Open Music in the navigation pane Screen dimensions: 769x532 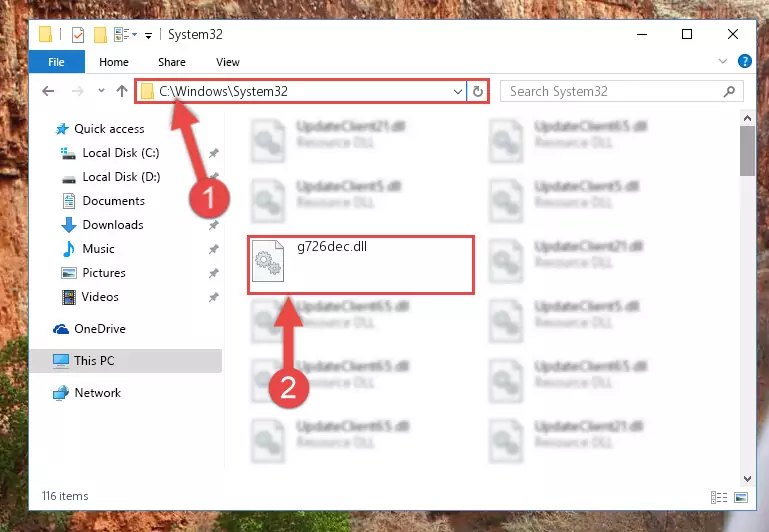coord(98,249)
